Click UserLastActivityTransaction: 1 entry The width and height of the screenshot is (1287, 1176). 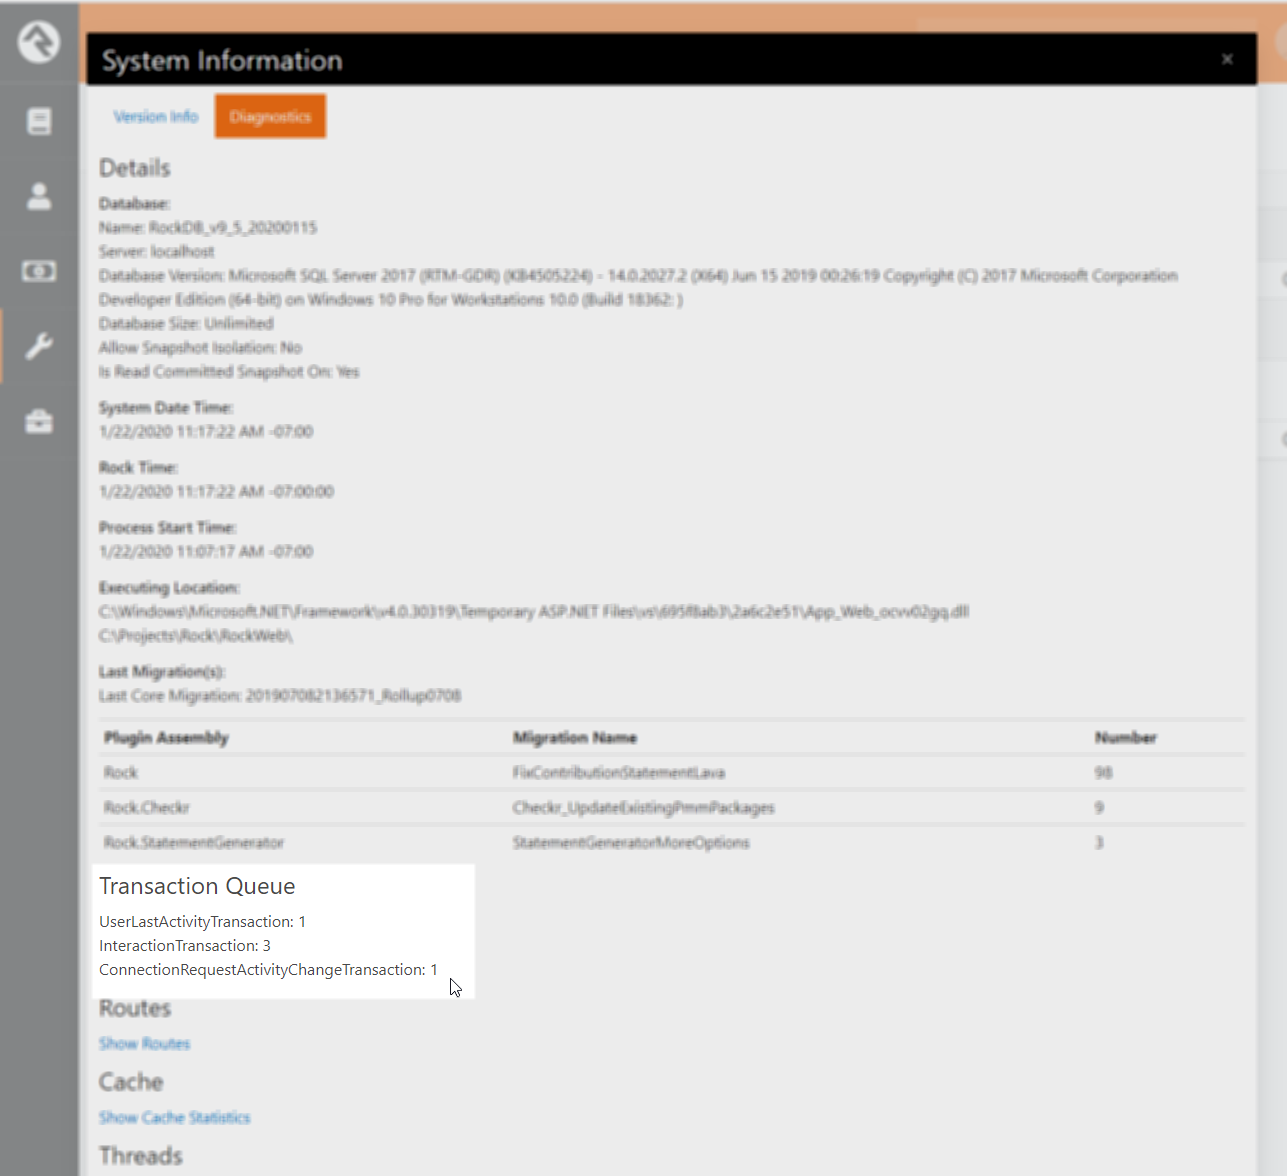(202, 921)
